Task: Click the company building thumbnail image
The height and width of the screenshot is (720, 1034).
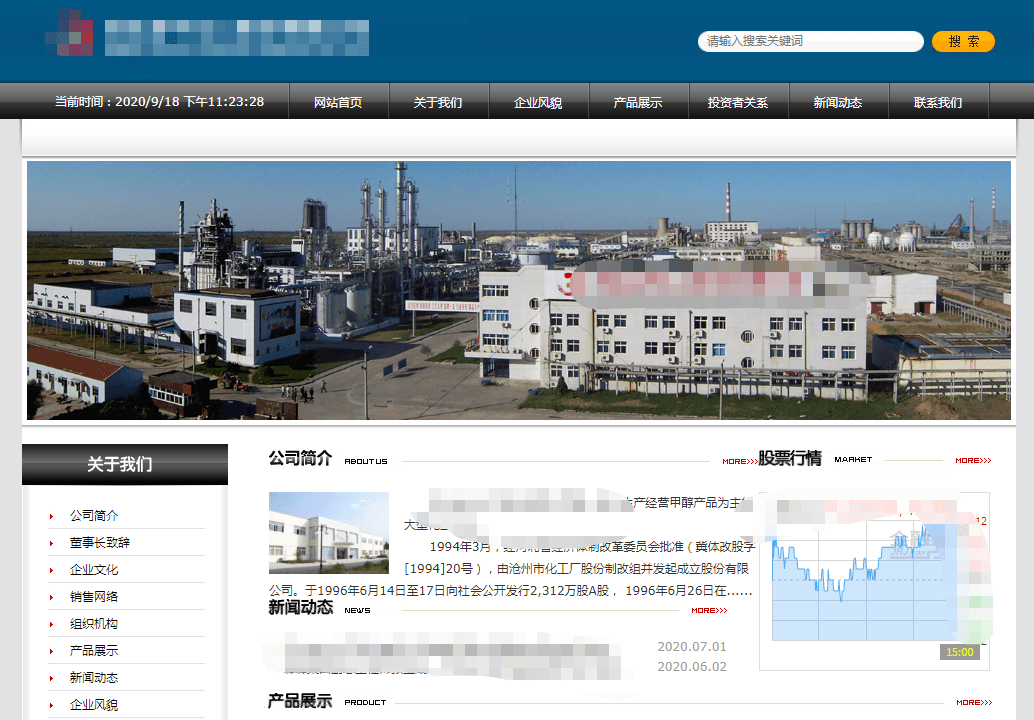Action: (328, 532)
